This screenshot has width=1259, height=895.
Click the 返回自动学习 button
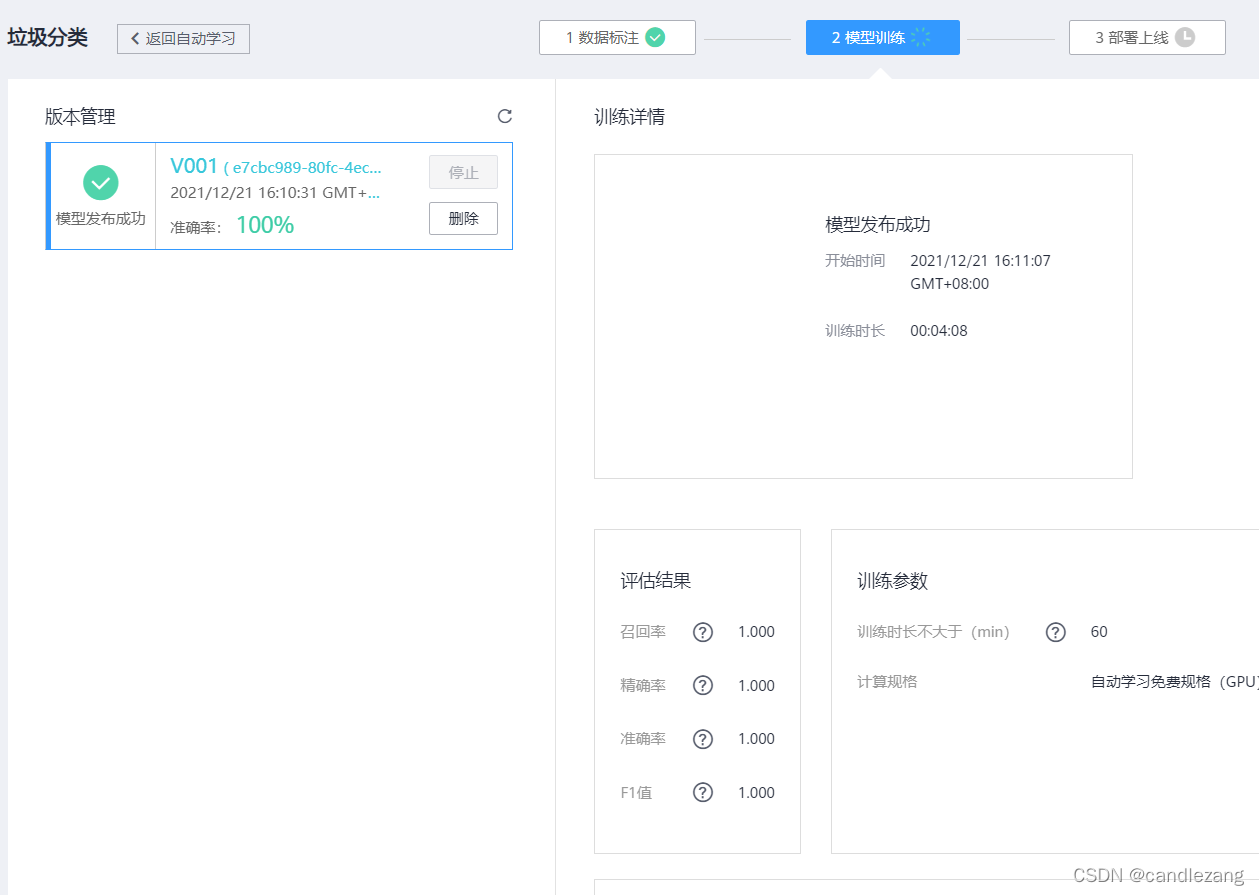tap(183, 38)
